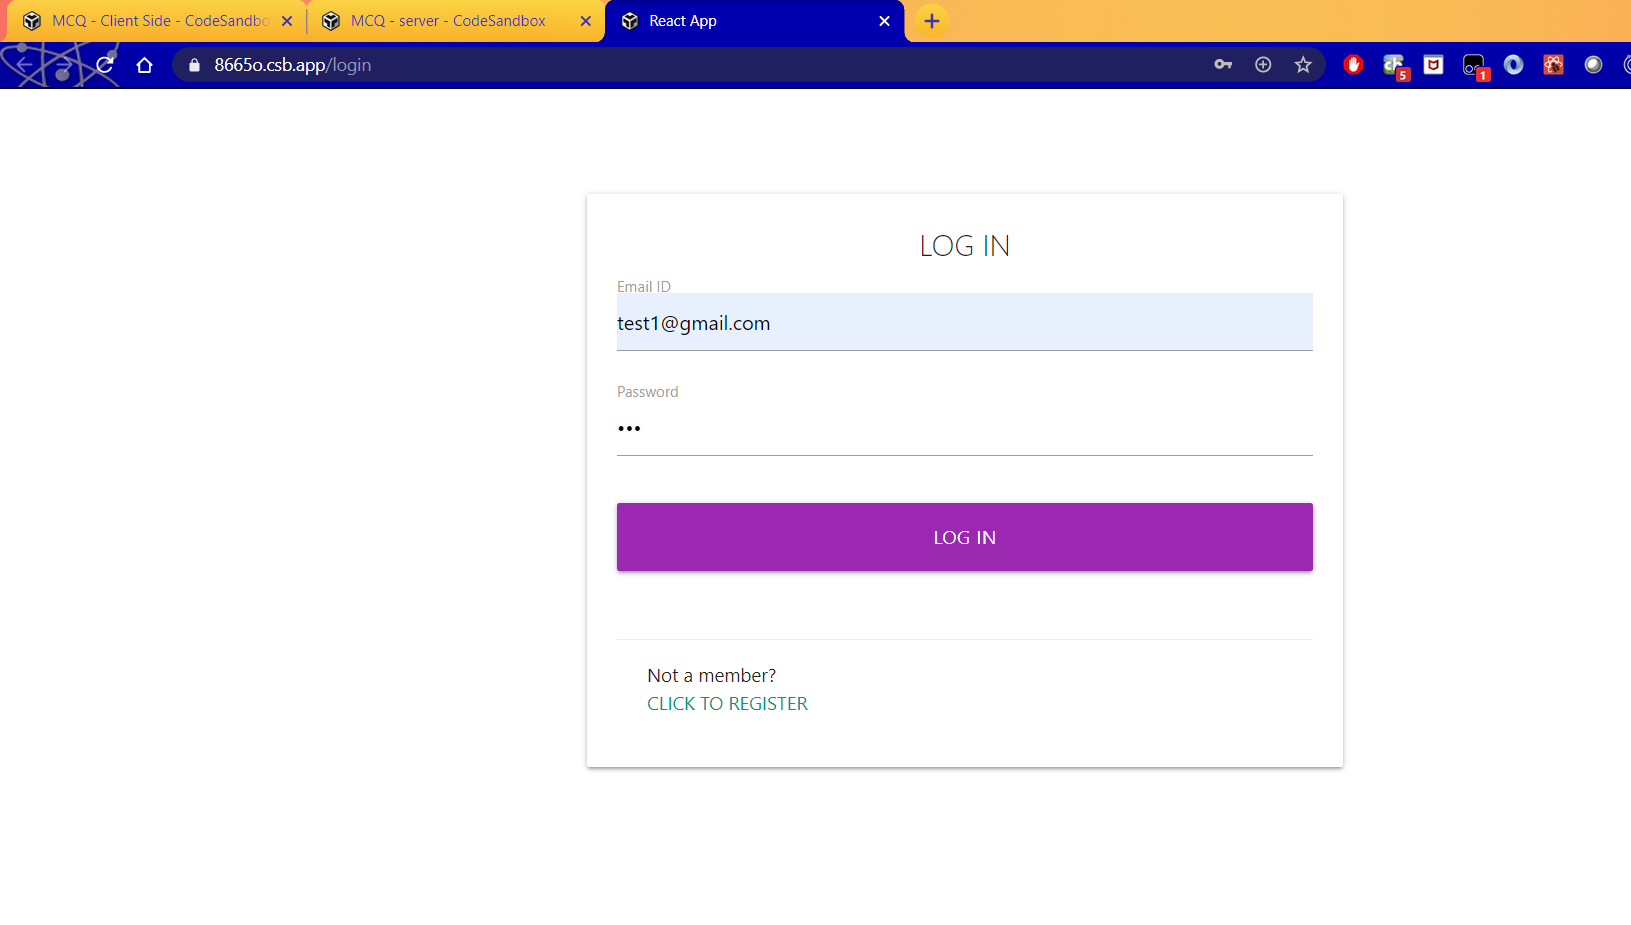Screen dimensions: 1631x925
Task: Open the extension showing badge count 1
Action: coord(1474,64)
